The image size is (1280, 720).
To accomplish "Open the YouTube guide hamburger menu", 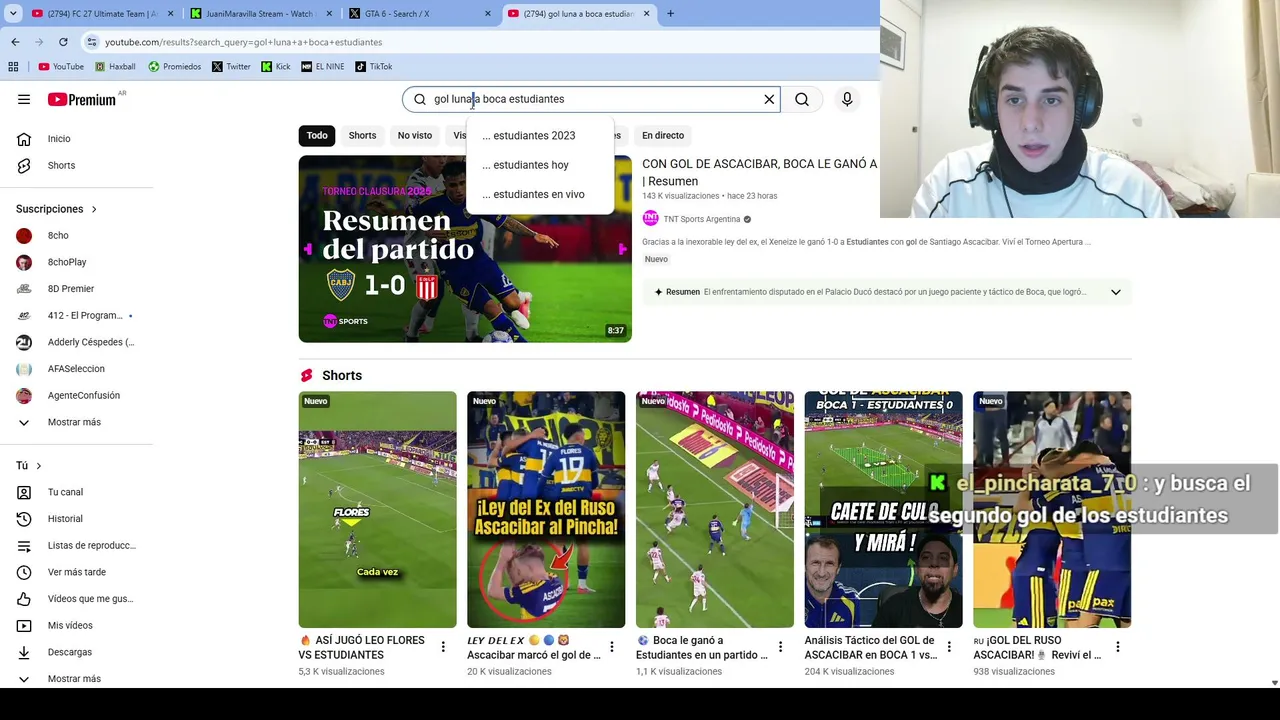I will point(24,99).
